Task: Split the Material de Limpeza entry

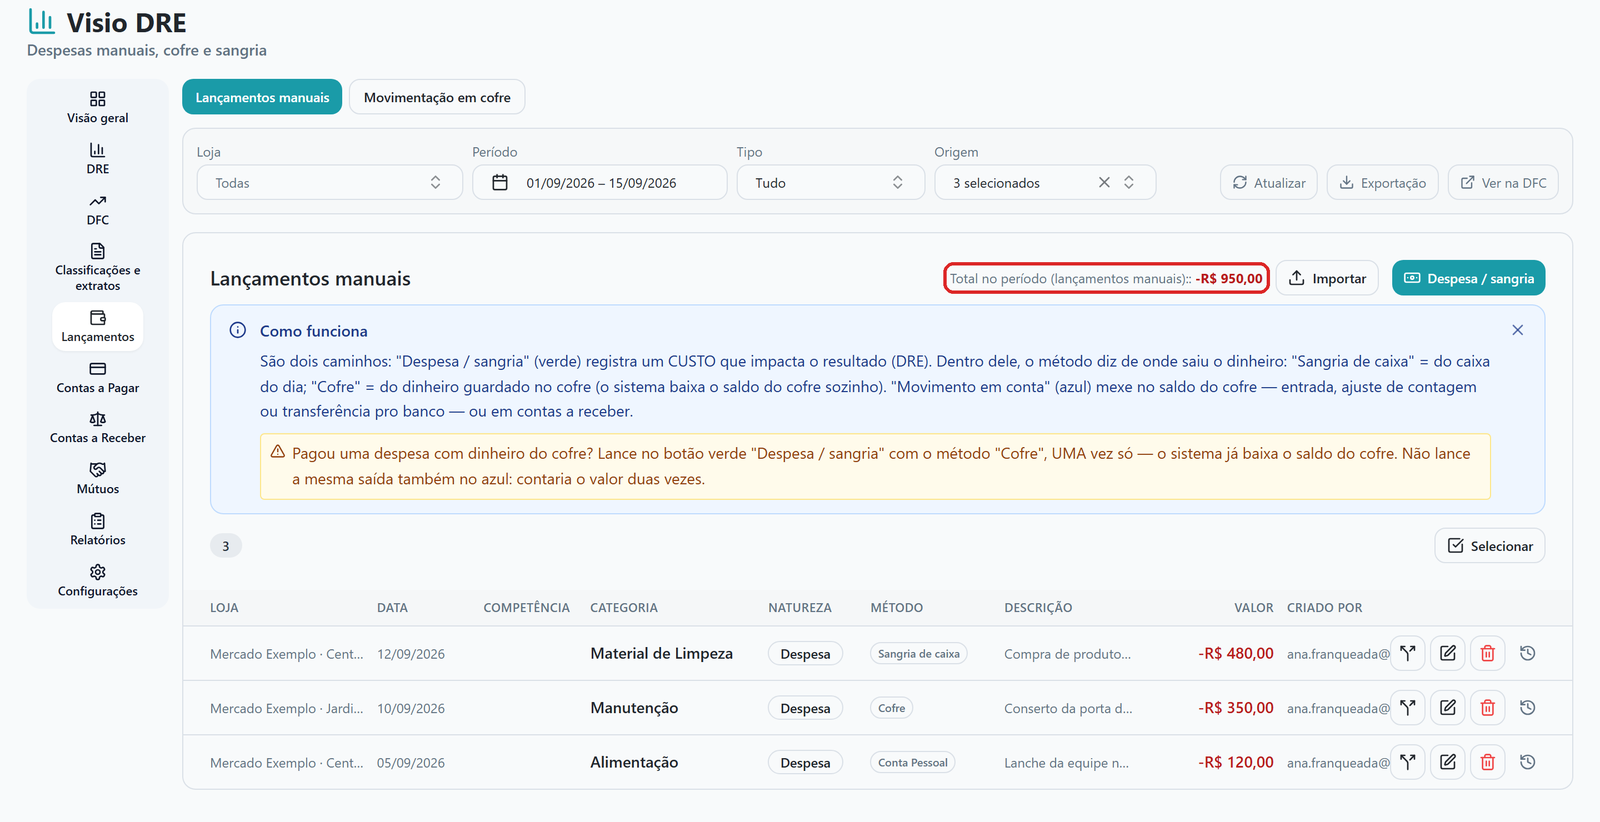Action: coord(1407,654)
